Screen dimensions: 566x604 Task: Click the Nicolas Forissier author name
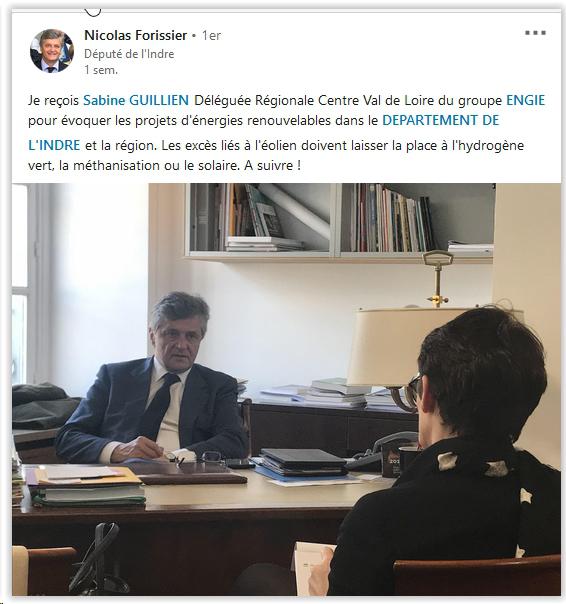point(136,35)
